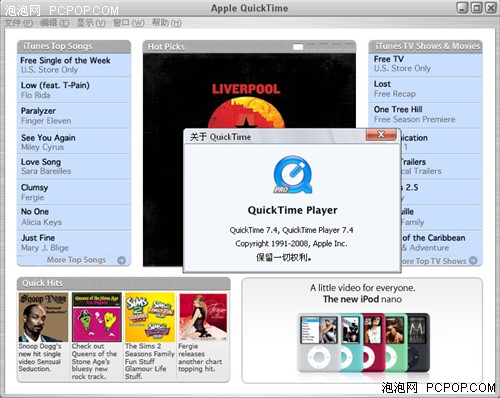This screenshot has width=500, height=398.
Task: Select Free Single of the Week
Action: [x=74, y=65]
